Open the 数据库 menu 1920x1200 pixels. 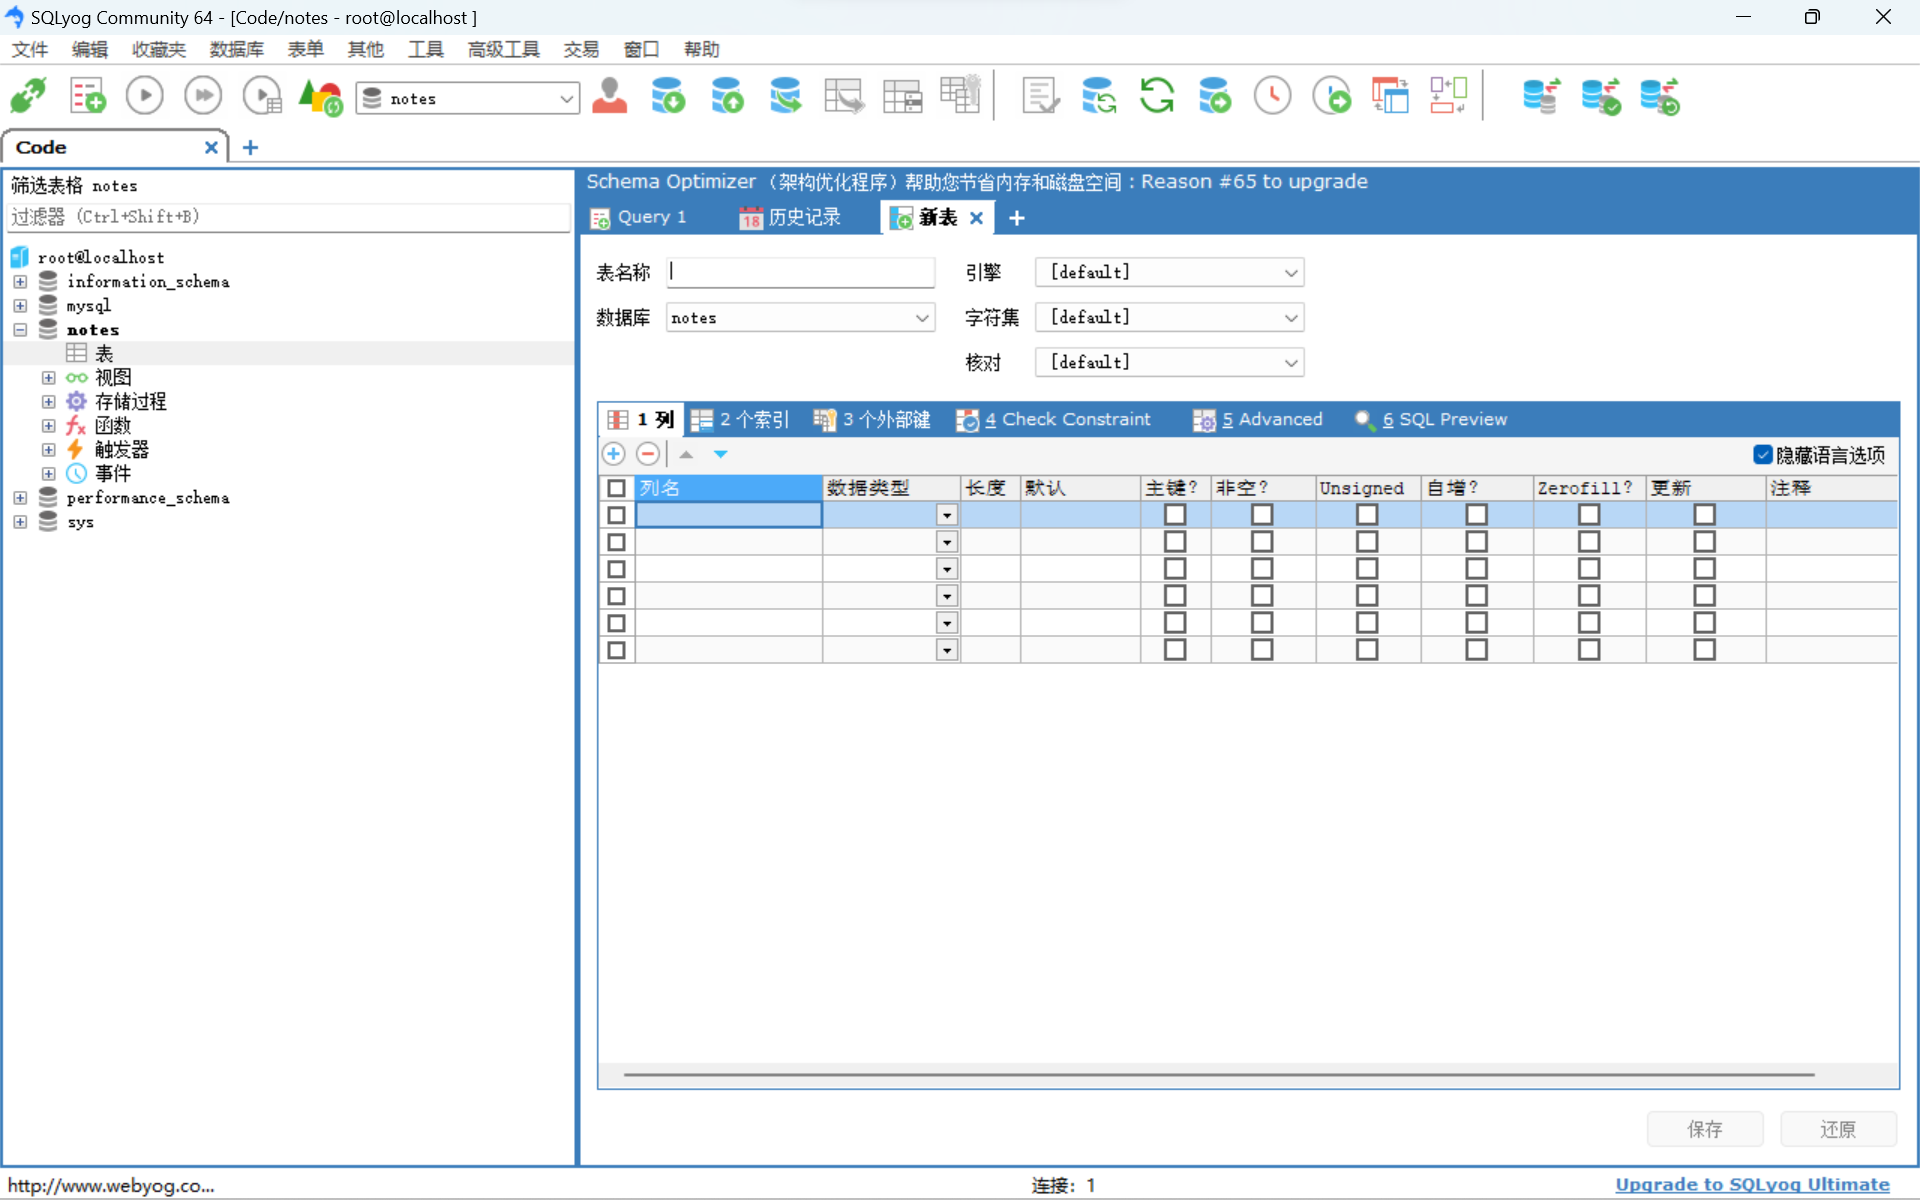(237, 49)
